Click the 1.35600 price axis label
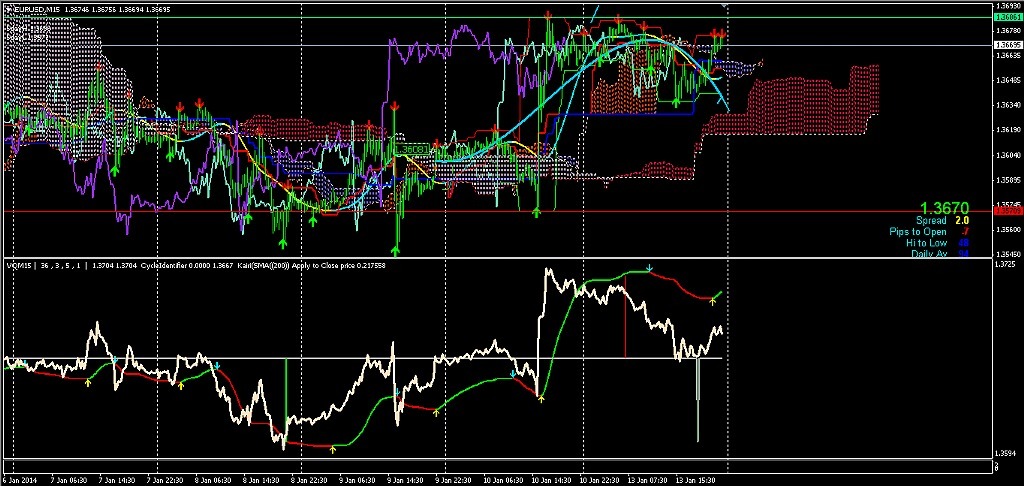Screen dimensions: 1024x486 coord(1008,229)
